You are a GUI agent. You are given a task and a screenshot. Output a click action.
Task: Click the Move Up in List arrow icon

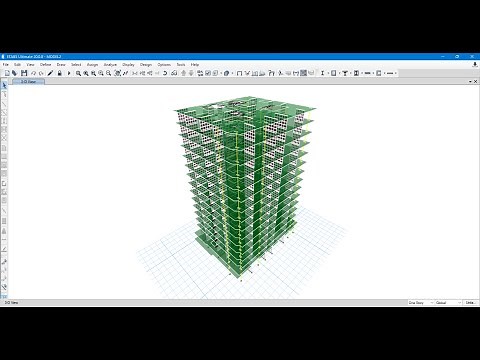(183, 73)
